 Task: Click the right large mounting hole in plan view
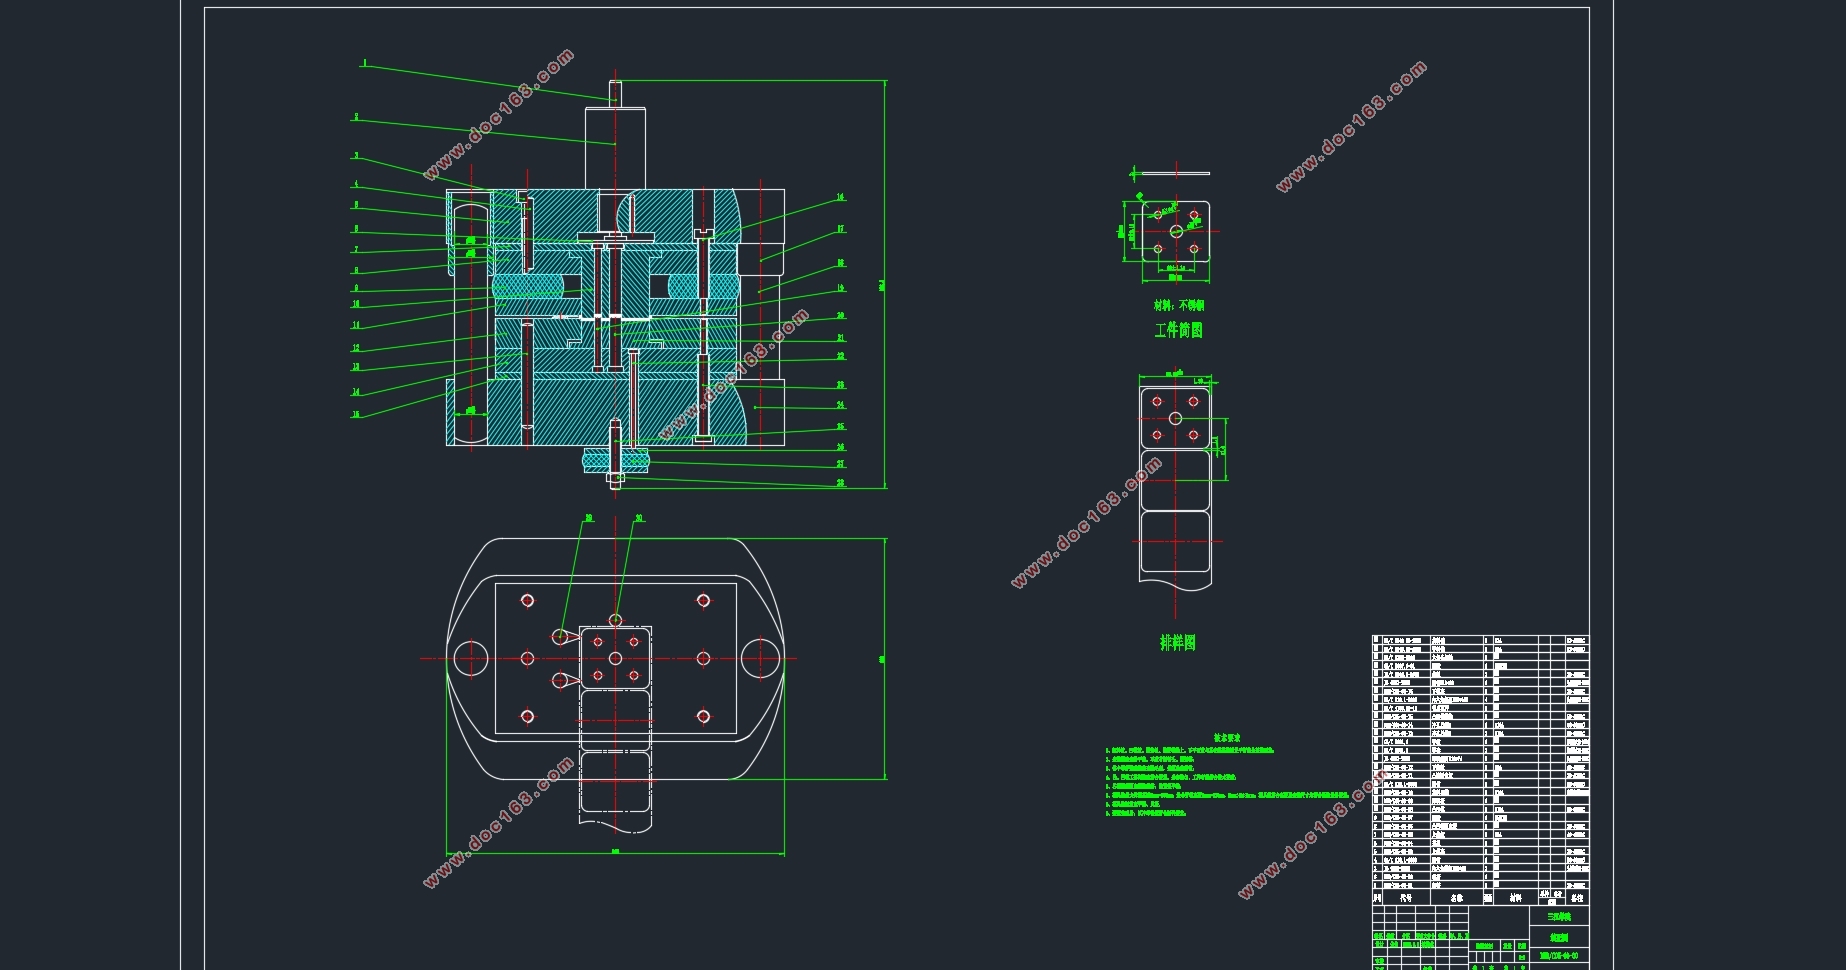[760, 659]
